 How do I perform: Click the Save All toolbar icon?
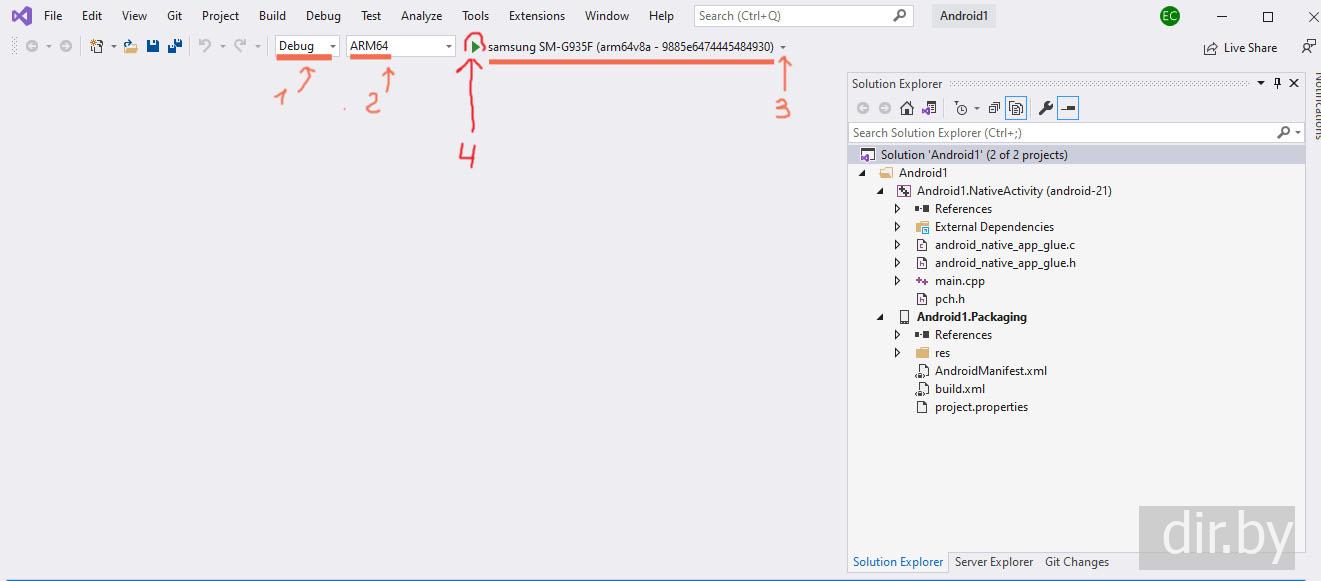click(174, 46)
